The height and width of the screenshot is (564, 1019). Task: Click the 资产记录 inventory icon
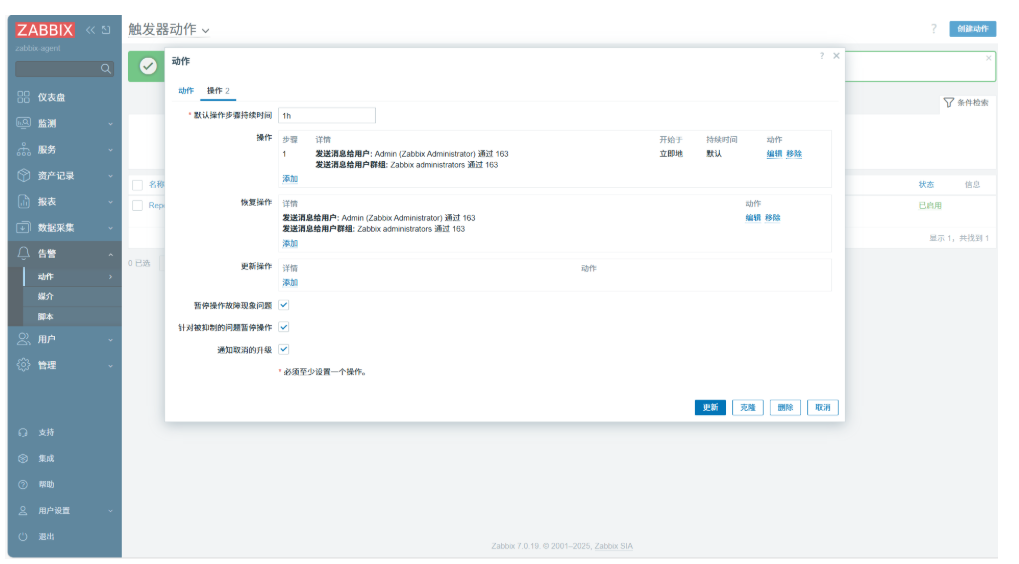(23, 175)
